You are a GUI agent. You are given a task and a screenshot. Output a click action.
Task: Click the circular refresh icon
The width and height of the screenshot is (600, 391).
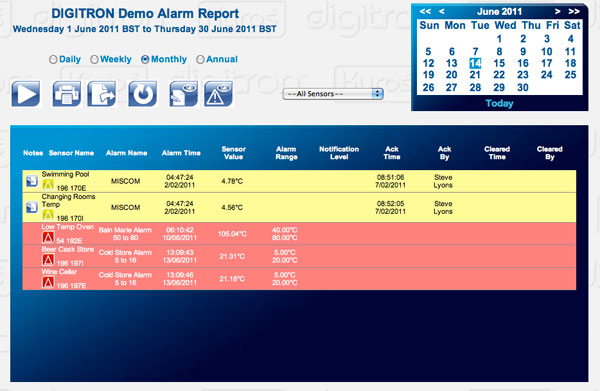[142, 94]
